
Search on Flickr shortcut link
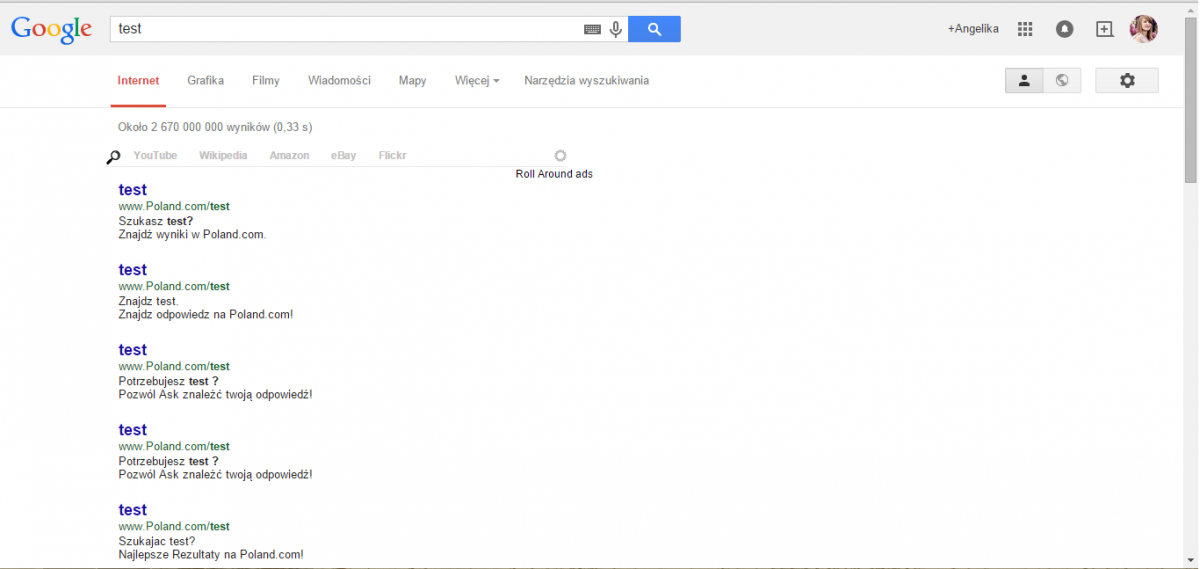coord(393,156)
